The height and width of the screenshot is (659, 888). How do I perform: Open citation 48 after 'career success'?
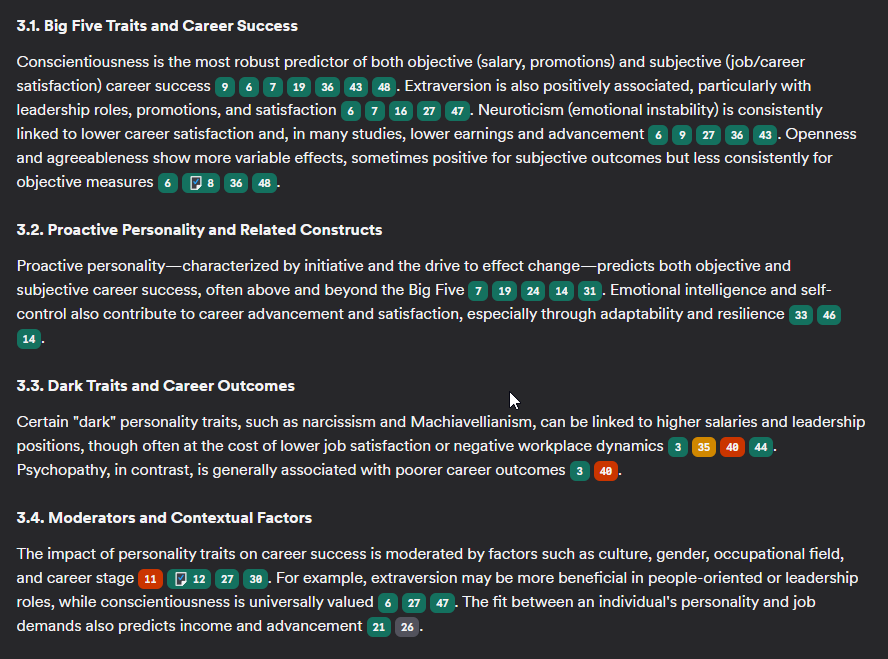click(384, 86)
